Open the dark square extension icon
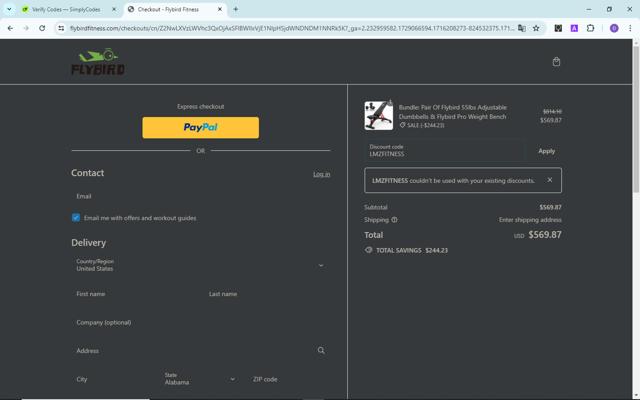Viewport: 640px width, 400px height. pos(558,28)
